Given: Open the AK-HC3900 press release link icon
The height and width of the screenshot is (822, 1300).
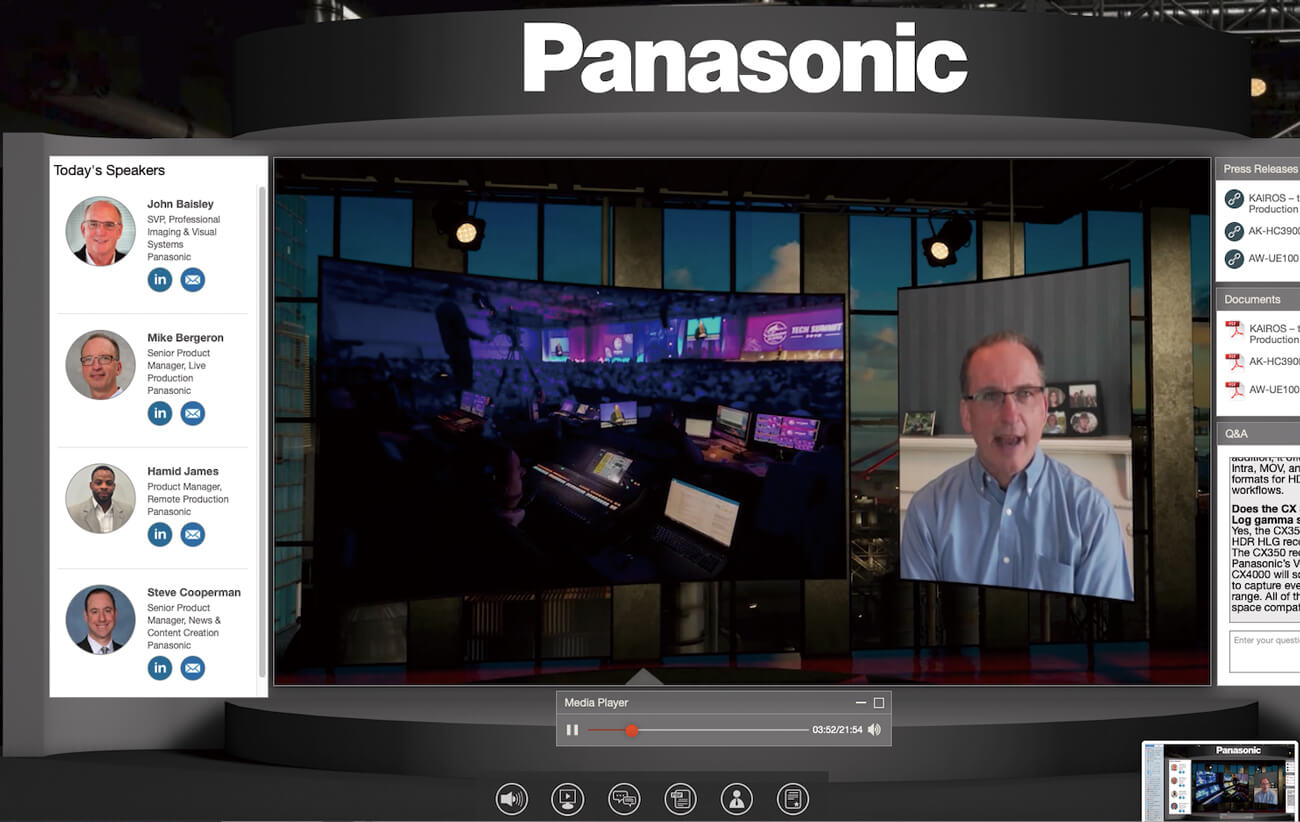Looking at the screenshot, I should (1234, 231).
